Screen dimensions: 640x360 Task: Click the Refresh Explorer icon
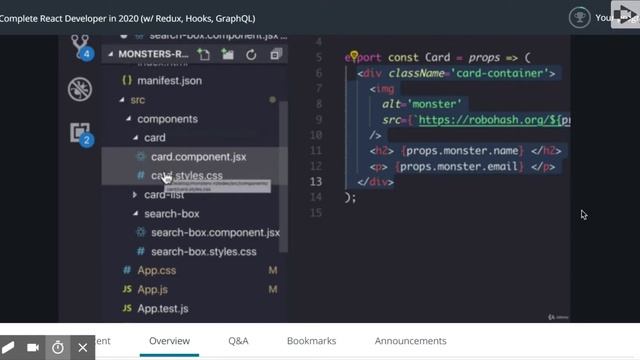click(x=251, y=54)
